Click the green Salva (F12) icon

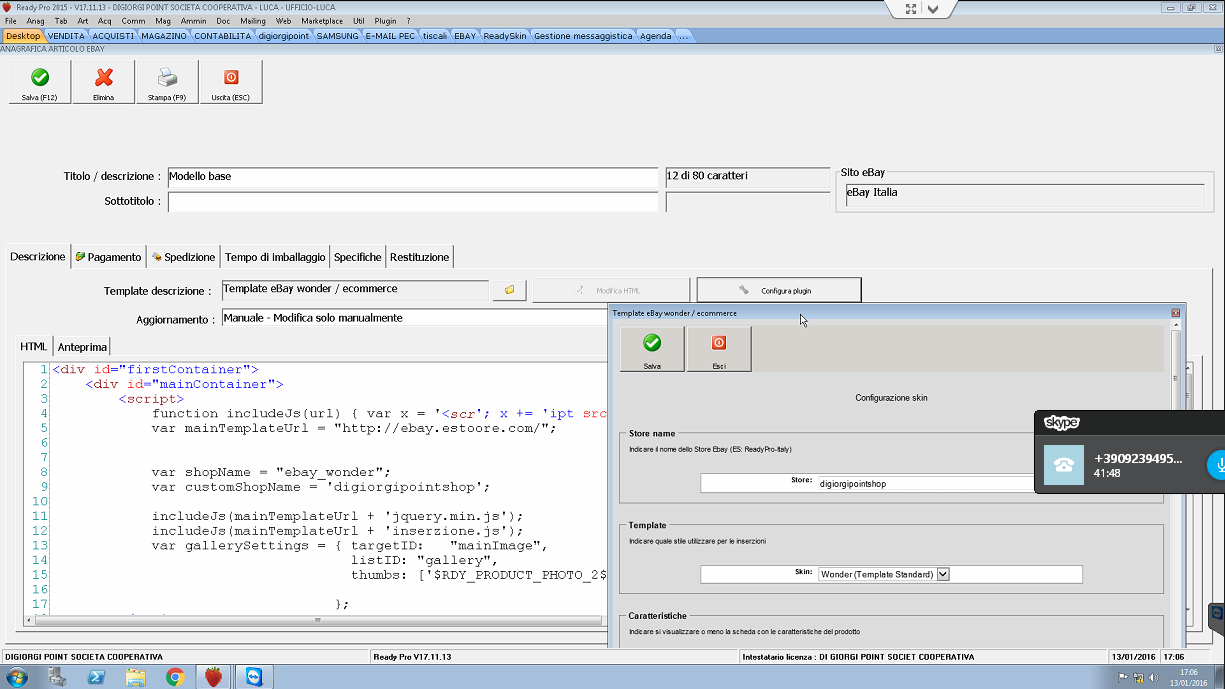[x=40, y=78]
